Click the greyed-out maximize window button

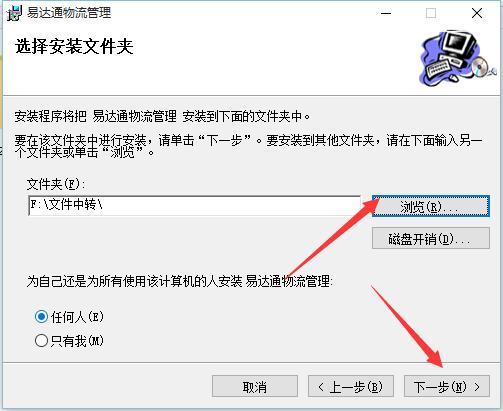pyautogui.click(x=431, y=13)
